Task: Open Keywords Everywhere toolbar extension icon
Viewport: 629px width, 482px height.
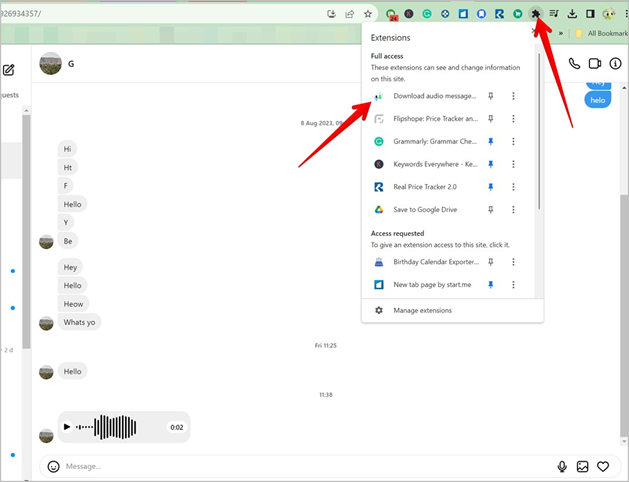Action: pos(409,14)
